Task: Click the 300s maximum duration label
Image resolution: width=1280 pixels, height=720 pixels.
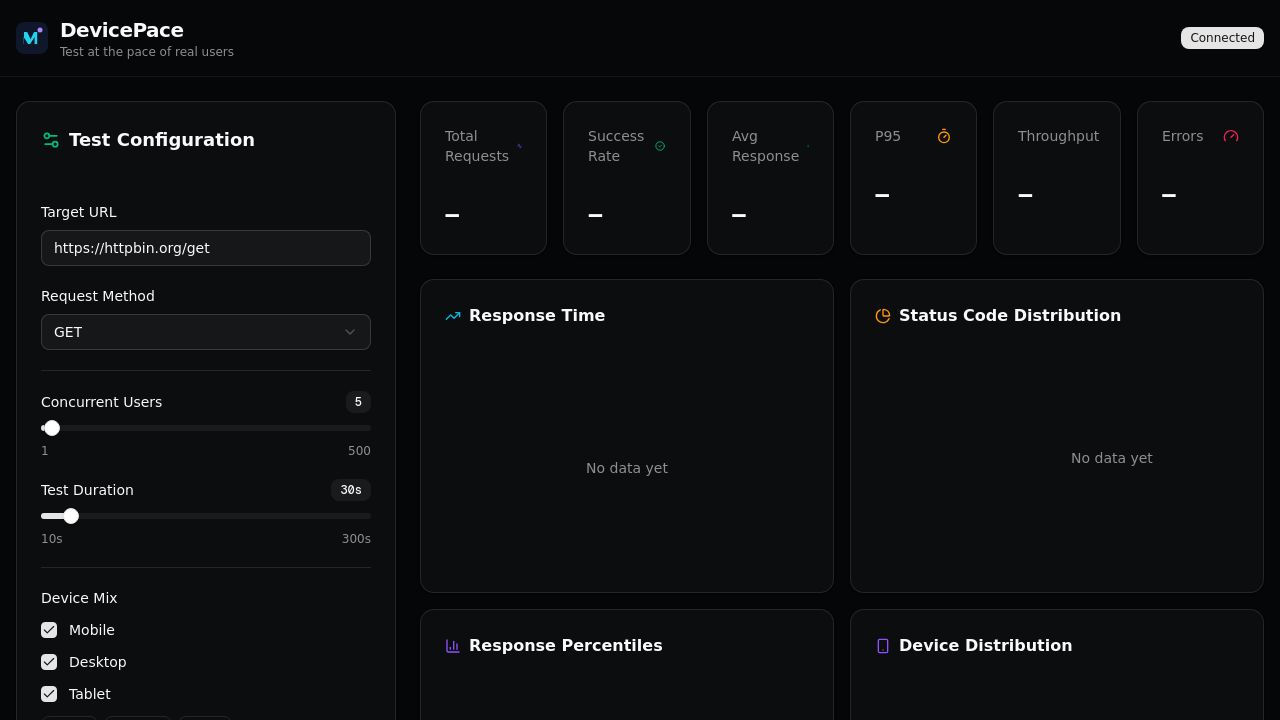Action: (356, 539)
